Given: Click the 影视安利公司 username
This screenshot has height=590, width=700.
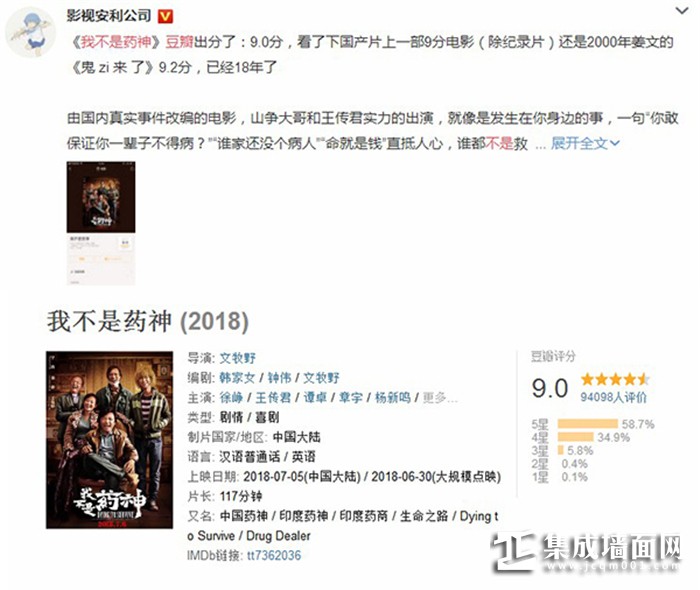Looking at the screenshot, I should click(x=109, y=16).
